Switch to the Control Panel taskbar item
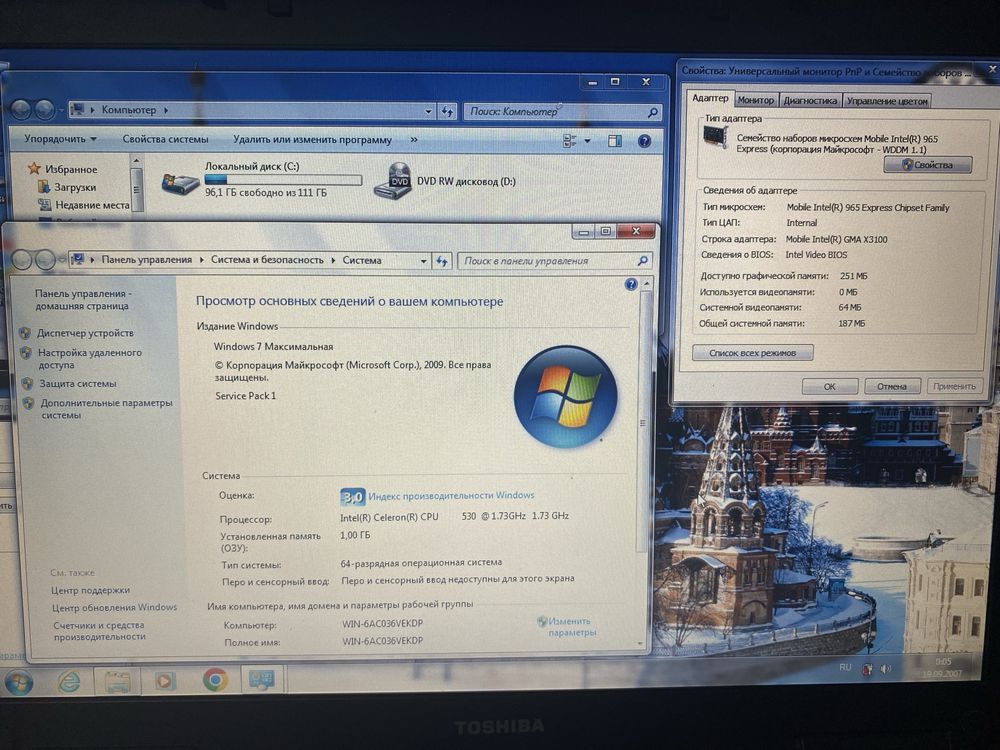Screen dimensions: 1000x750 coord(262,679)
